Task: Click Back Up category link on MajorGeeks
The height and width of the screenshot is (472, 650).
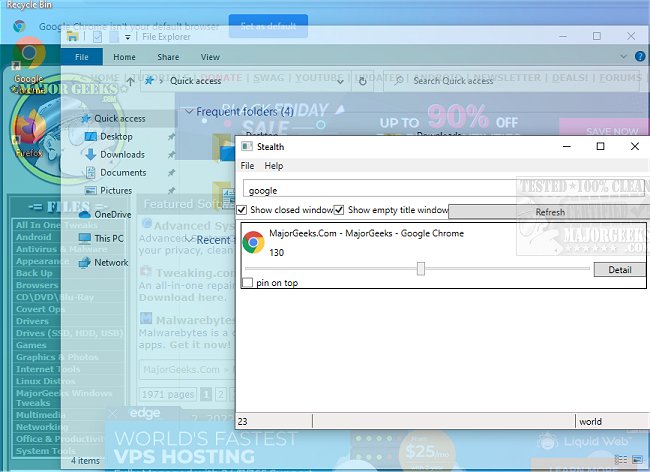Action: 34,273
